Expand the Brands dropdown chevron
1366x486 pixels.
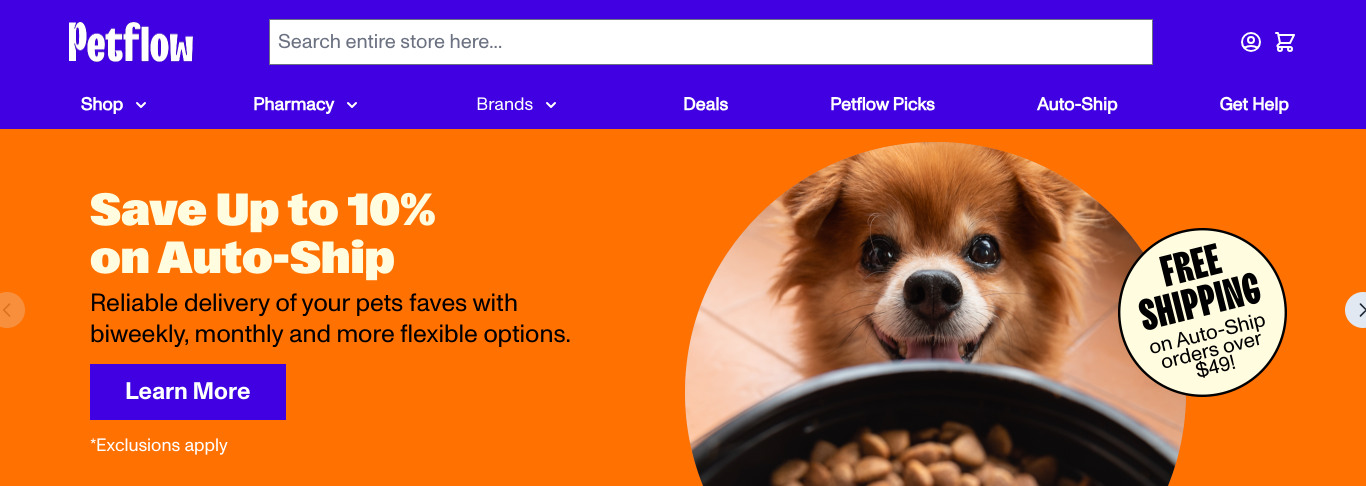[551, 105]
